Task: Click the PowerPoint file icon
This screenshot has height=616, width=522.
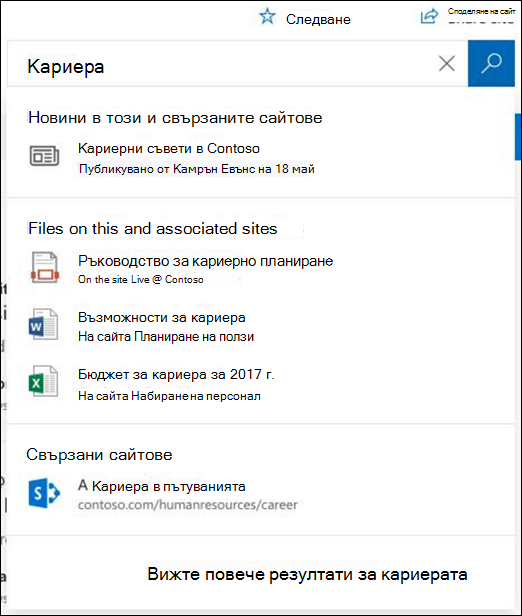Action: [x=44, y=268]
